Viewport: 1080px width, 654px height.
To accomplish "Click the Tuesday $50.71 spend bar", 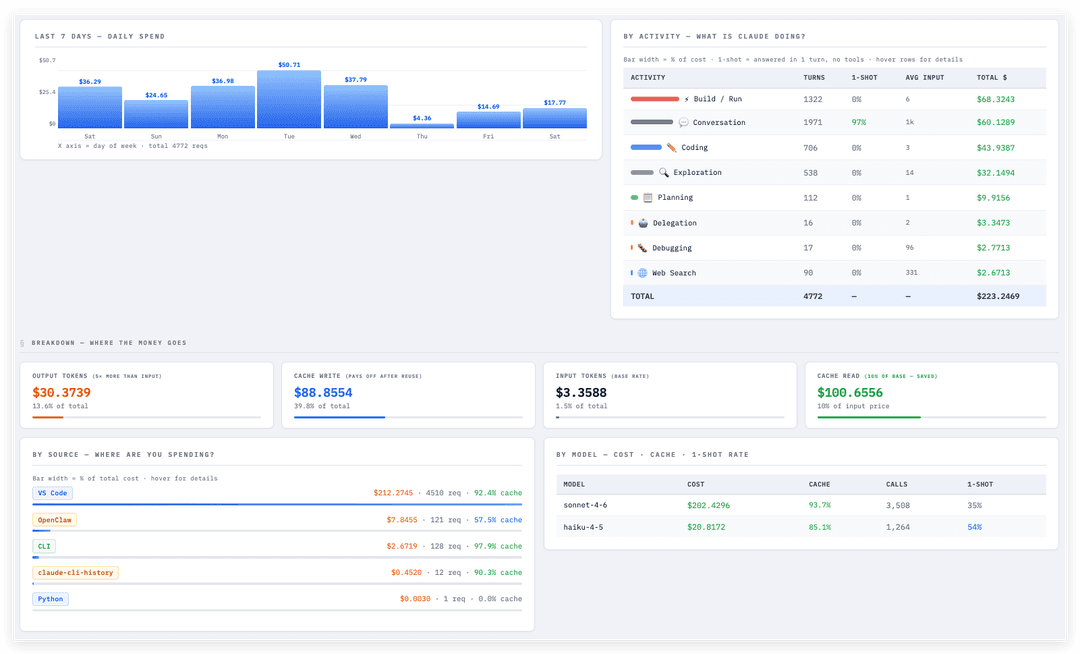I will [289, 99].
